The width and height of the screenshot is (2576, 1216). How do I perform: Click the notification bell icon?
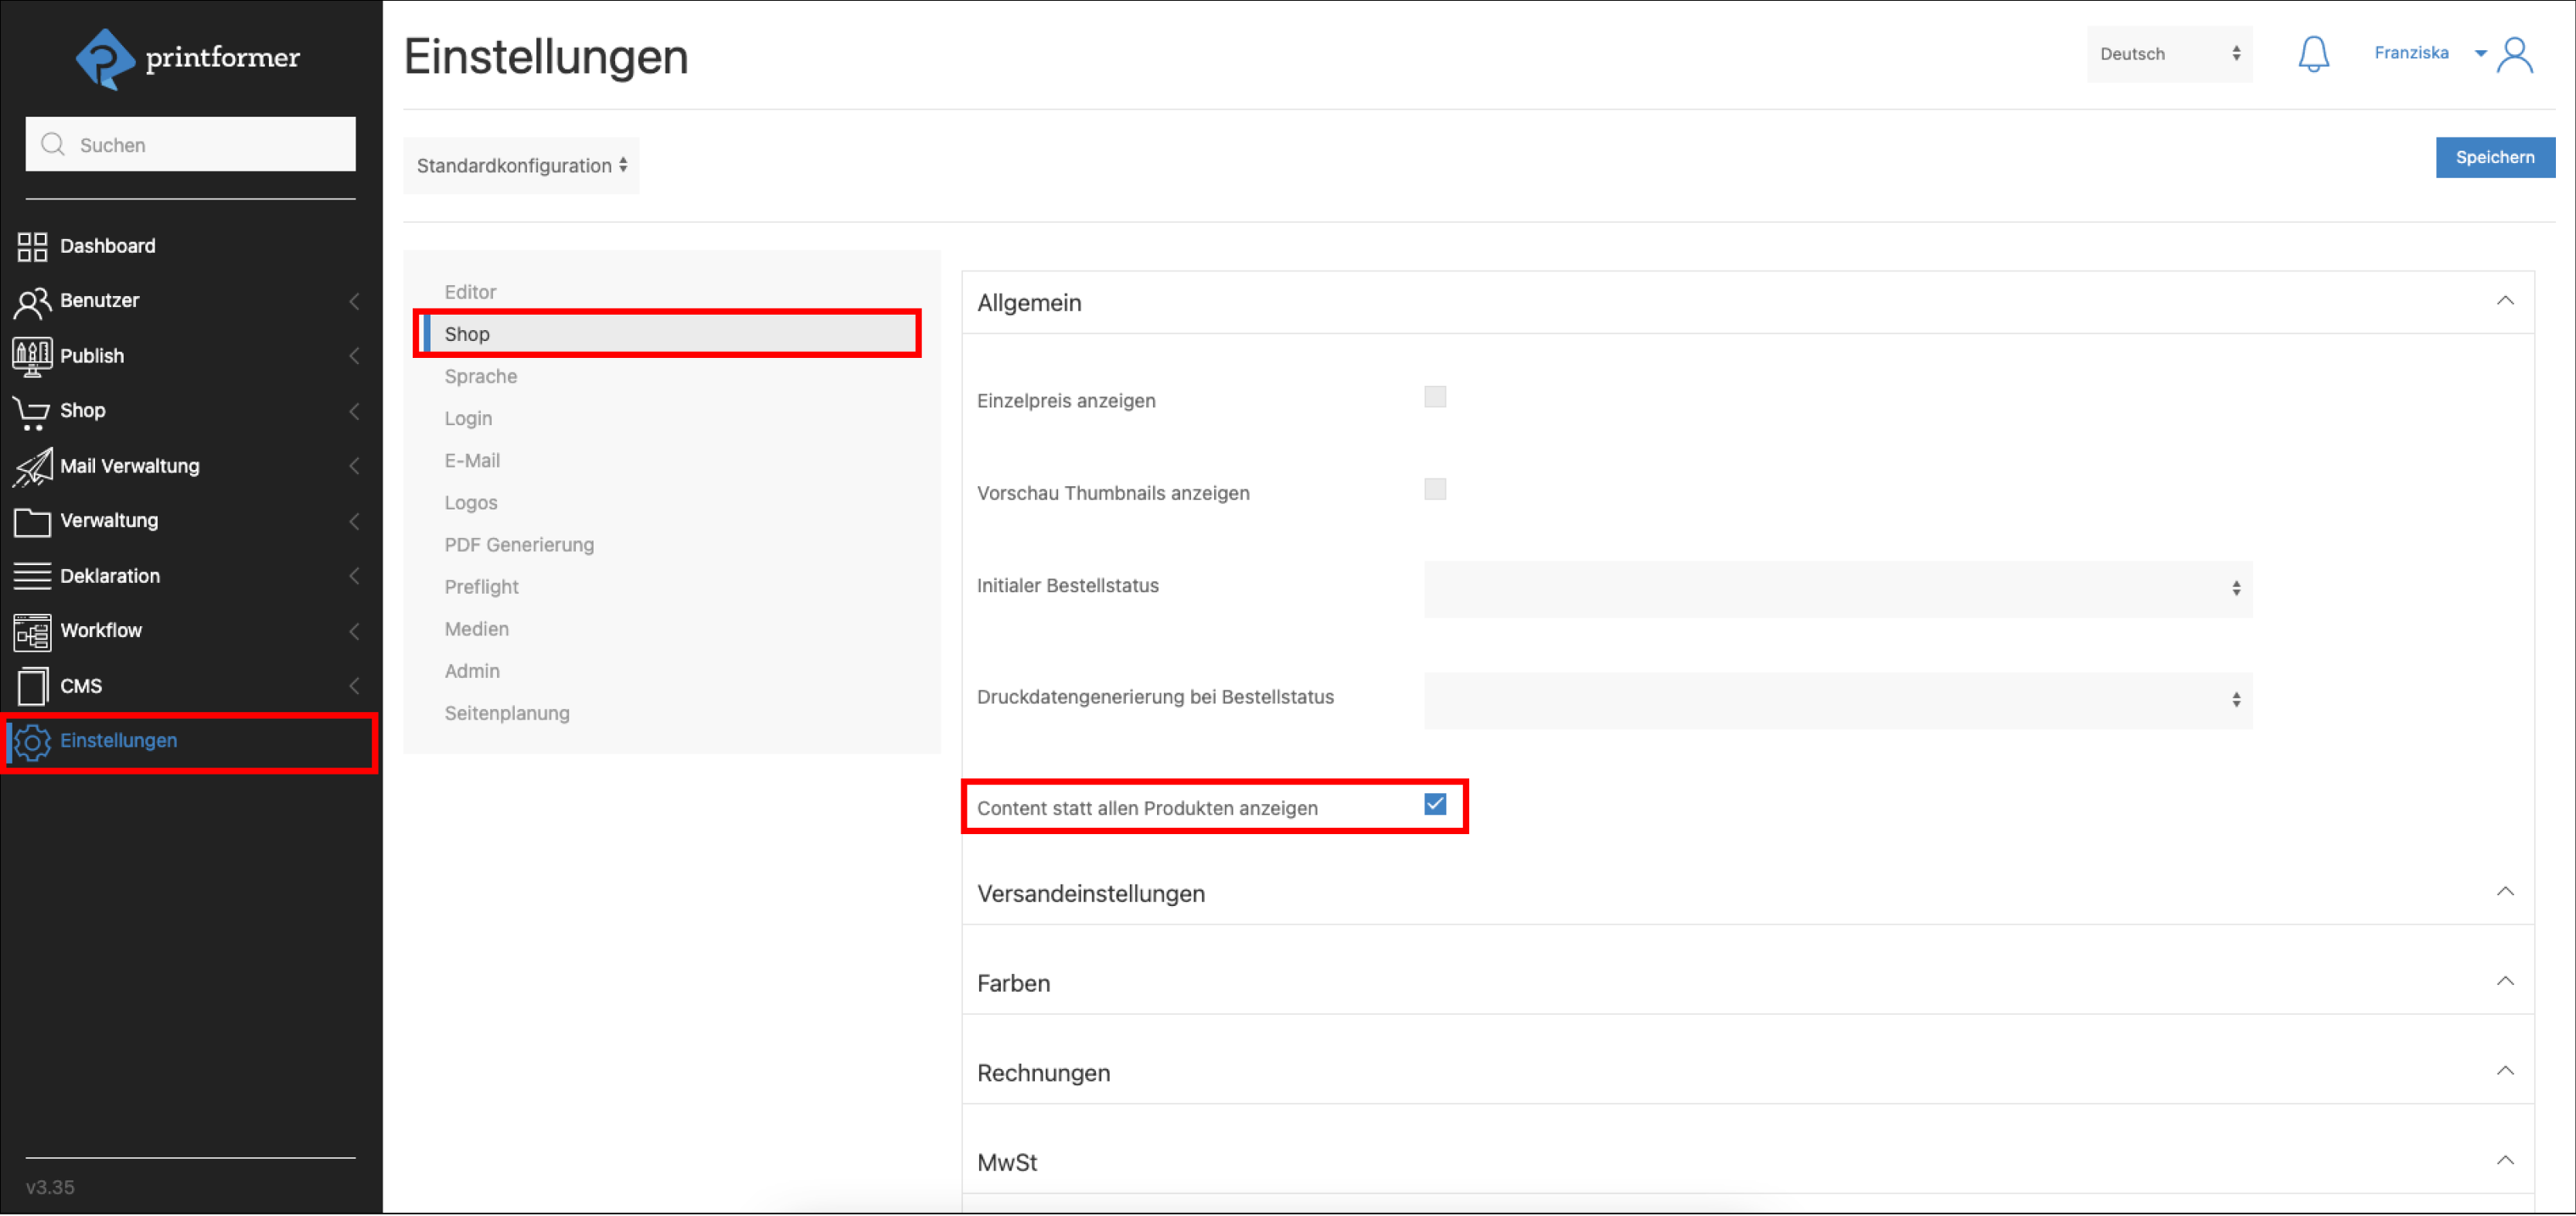(2313, 55)
